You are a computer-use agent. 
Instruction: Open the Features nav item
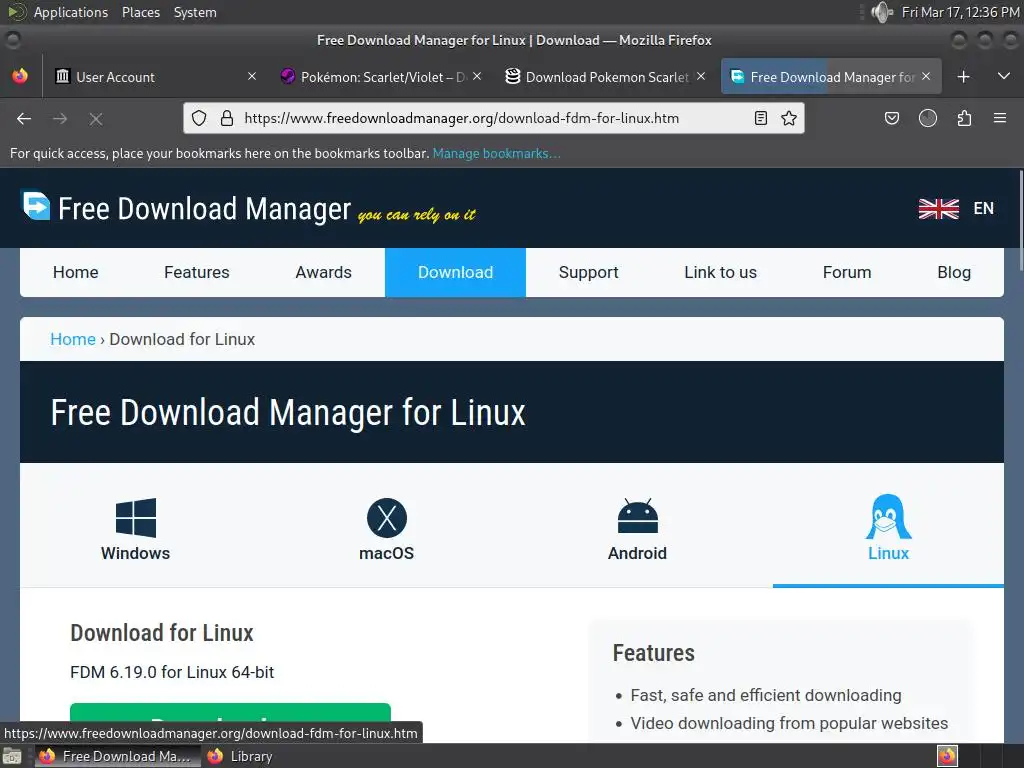pyautogui.click(x=197, y=272)
